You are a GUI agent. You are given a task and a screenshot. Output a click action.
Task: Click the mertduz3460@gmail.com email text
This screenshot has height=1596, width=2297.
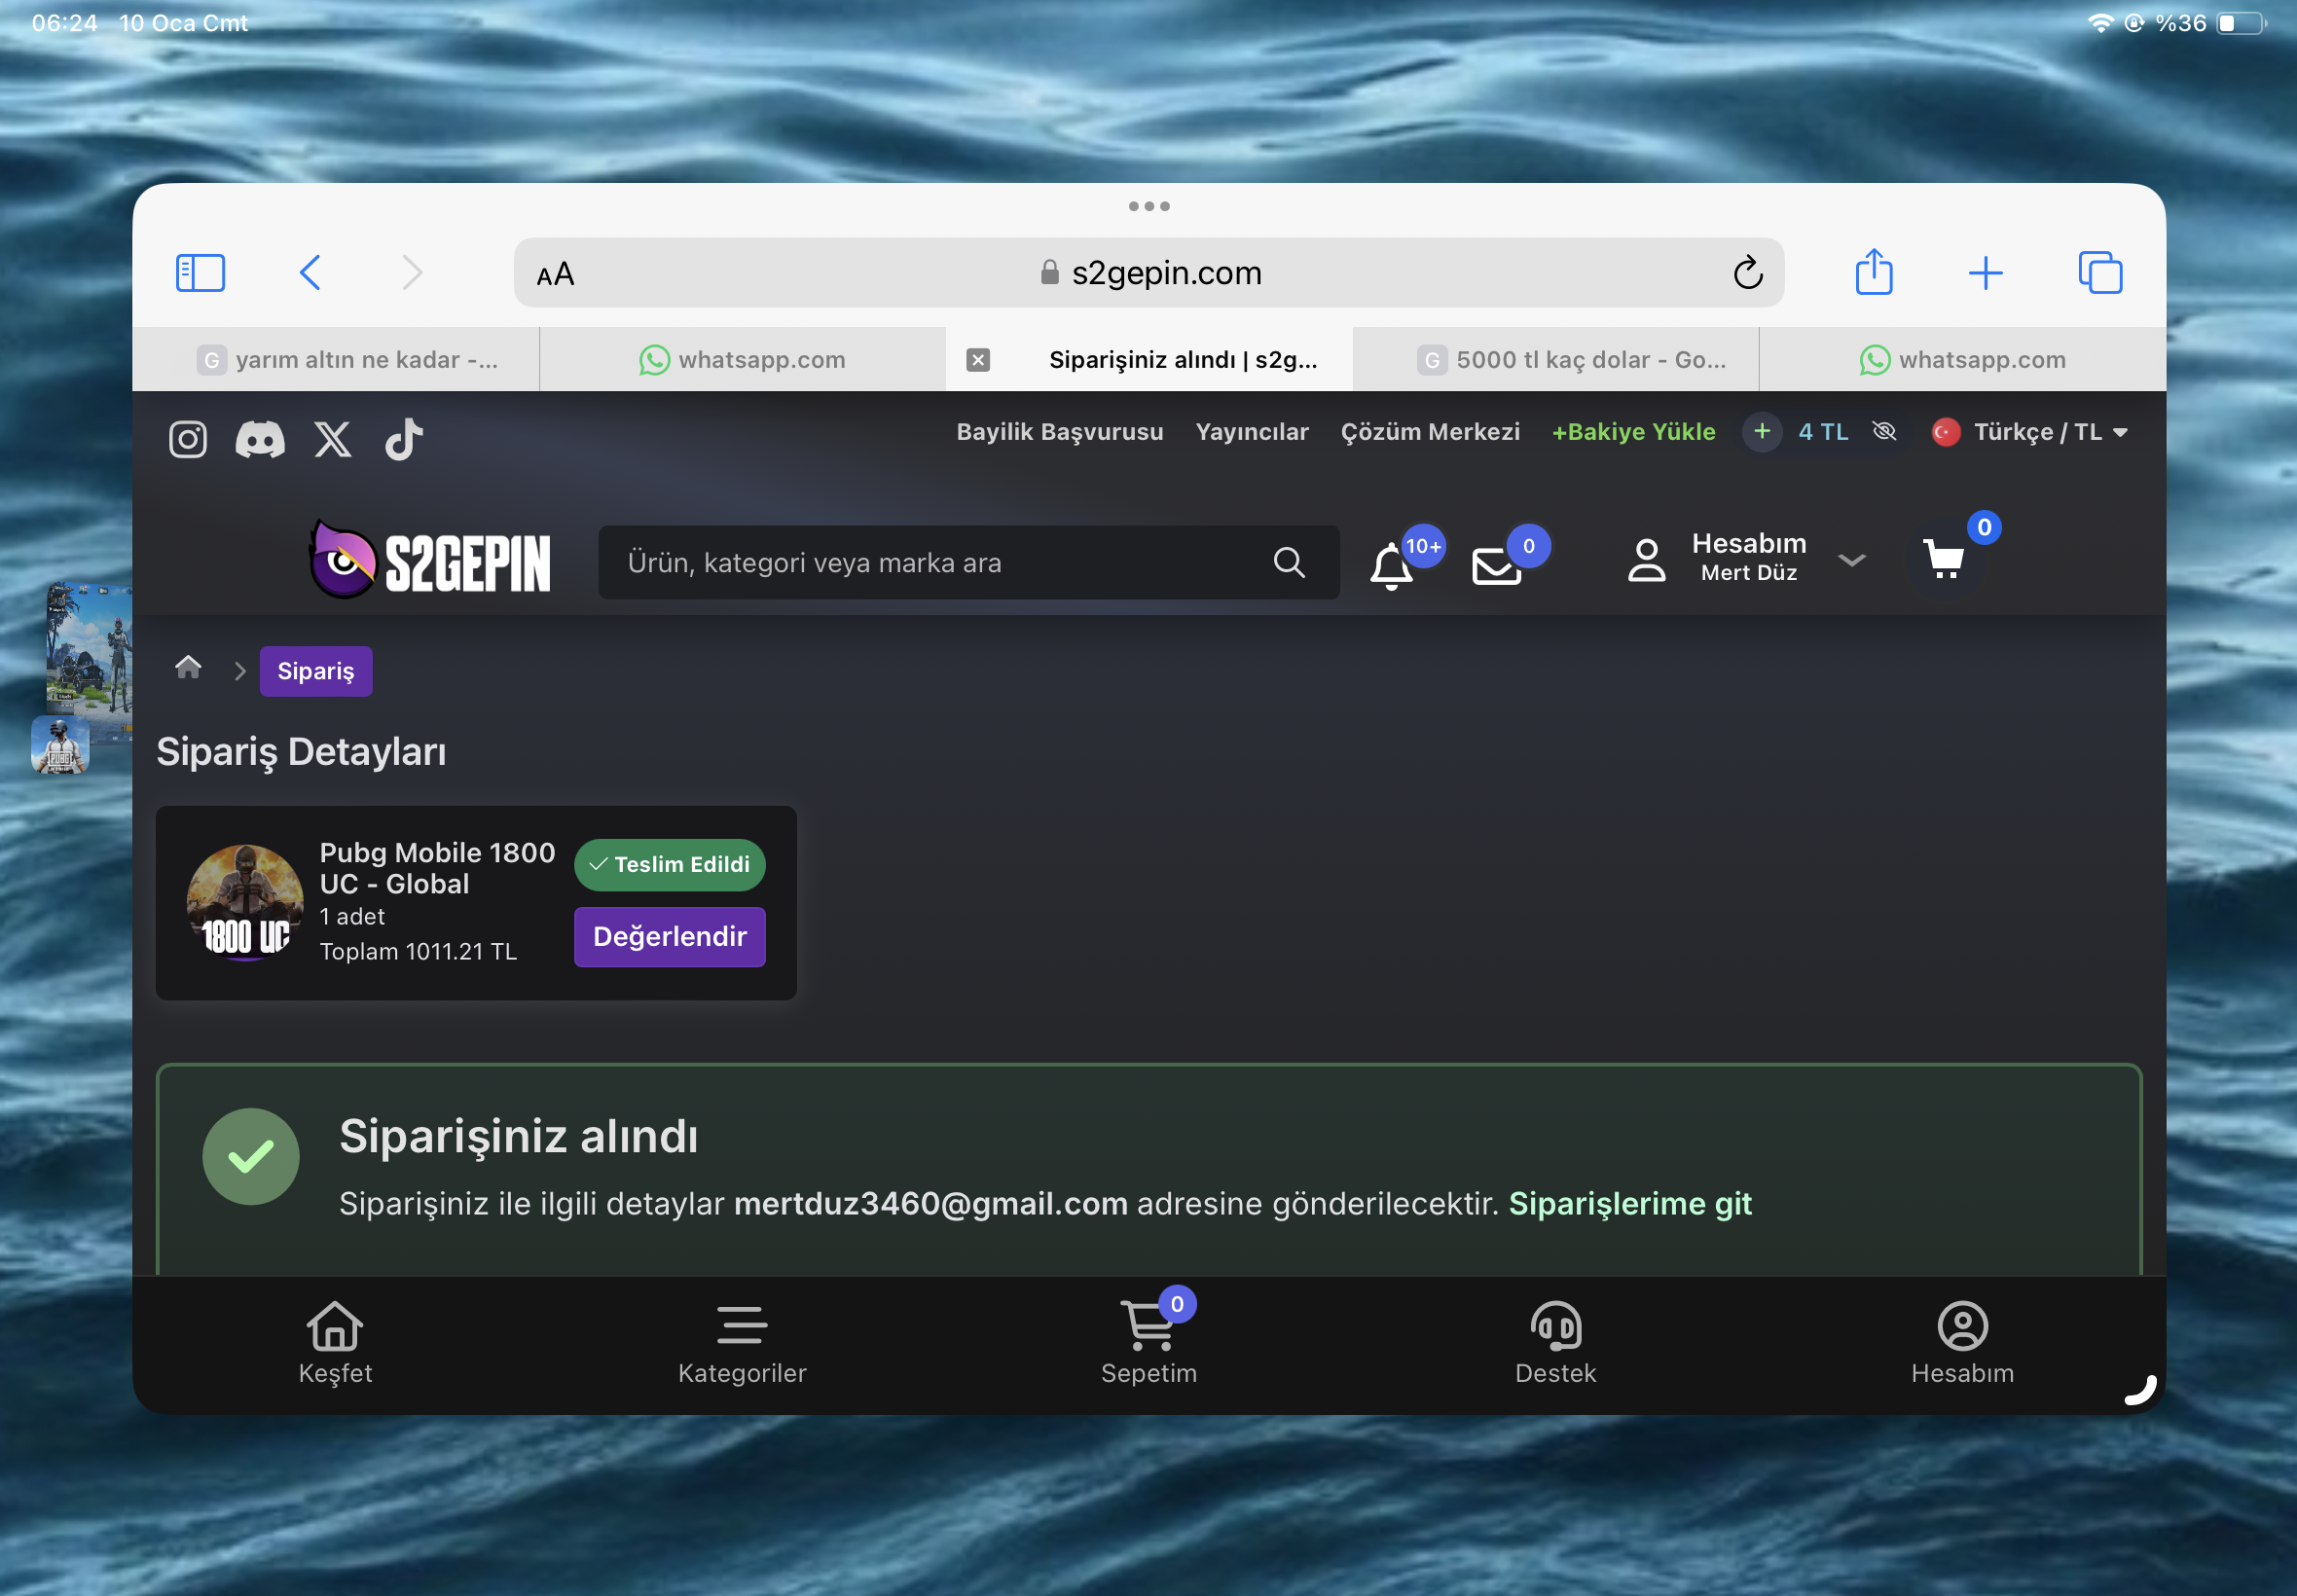[931, 1204]
